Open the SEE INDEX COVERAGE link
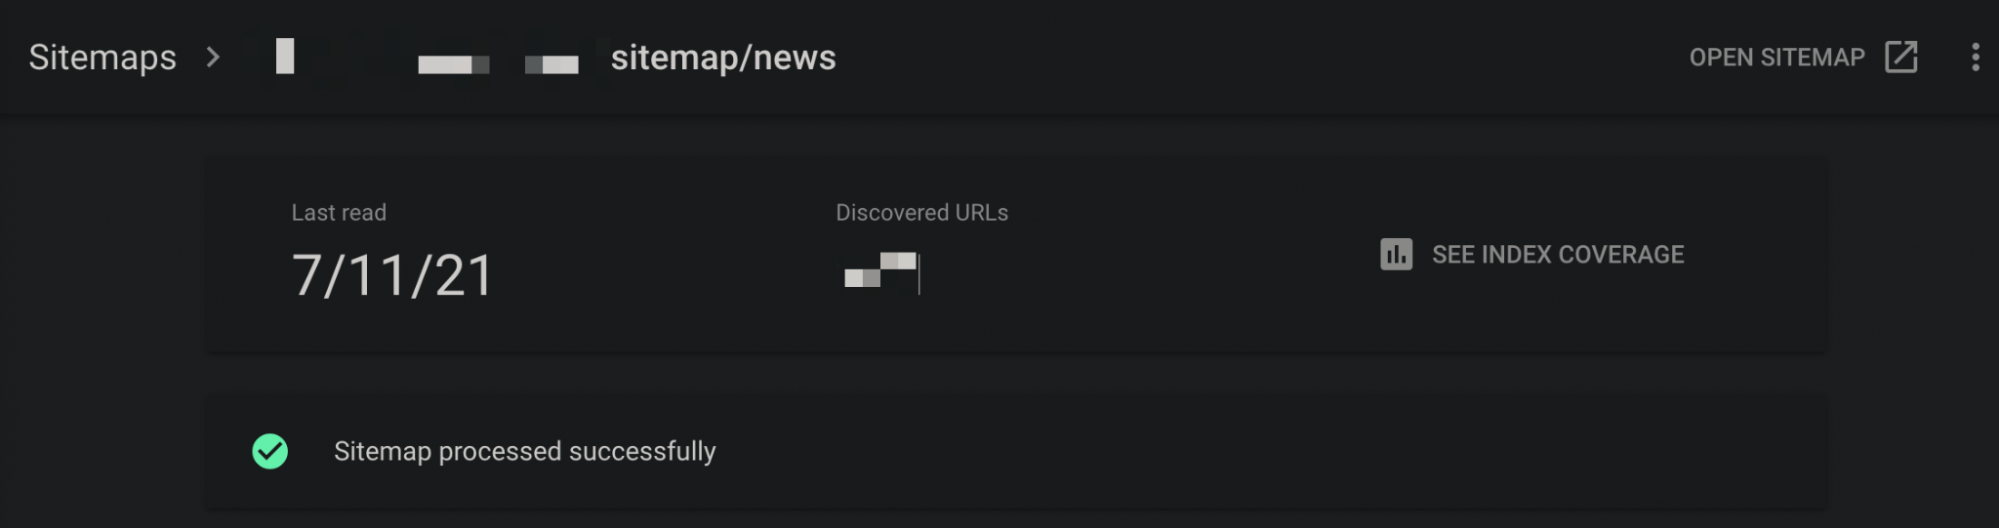Screen dimensions: 1999x529 tap(1558, 254)
